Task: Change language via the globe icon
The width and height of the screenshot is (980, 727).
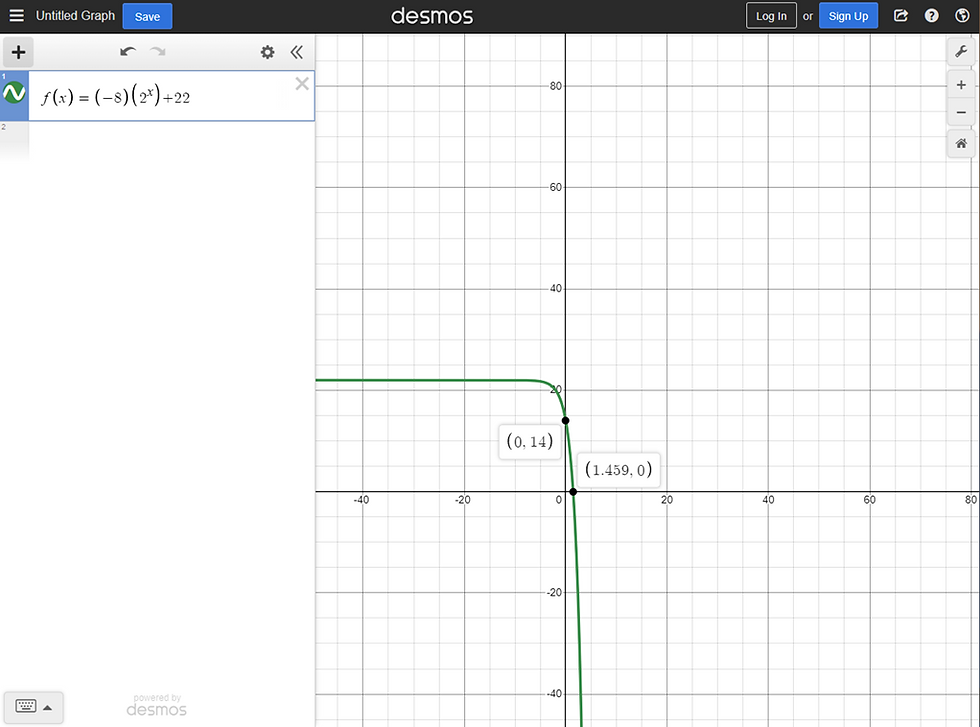Action: coord(962,15)
